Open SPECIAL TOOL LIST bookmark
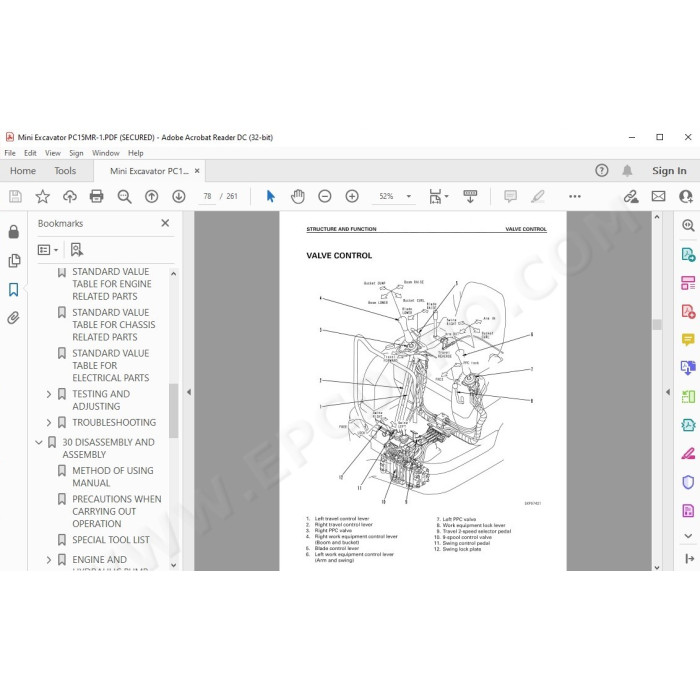Viewport: 700px width, 700px height. (x=111, y=540)
